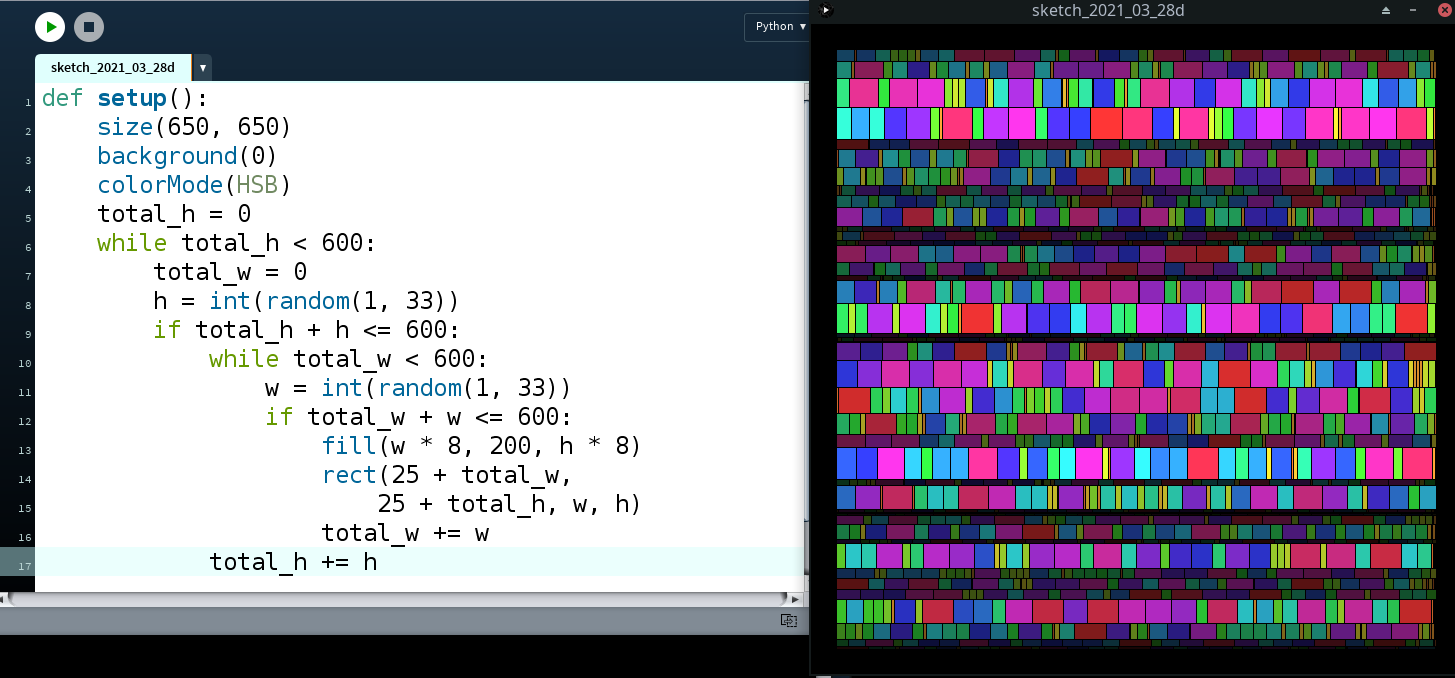Stop the running sketch
1455x678 pixels.
[x=88, y=27]
